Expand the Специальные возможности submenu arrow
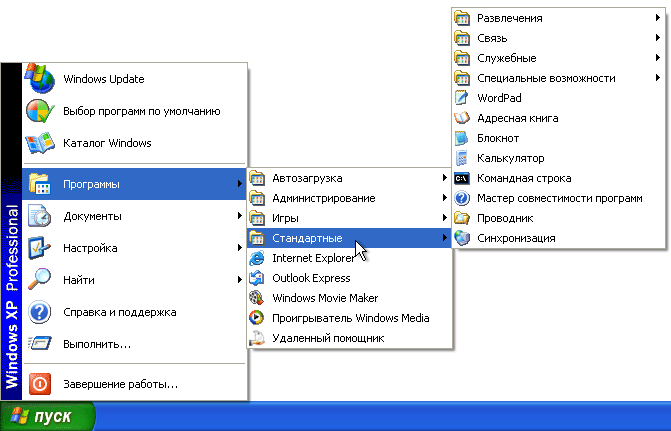 pyautogui.click(x=658, y=78)
